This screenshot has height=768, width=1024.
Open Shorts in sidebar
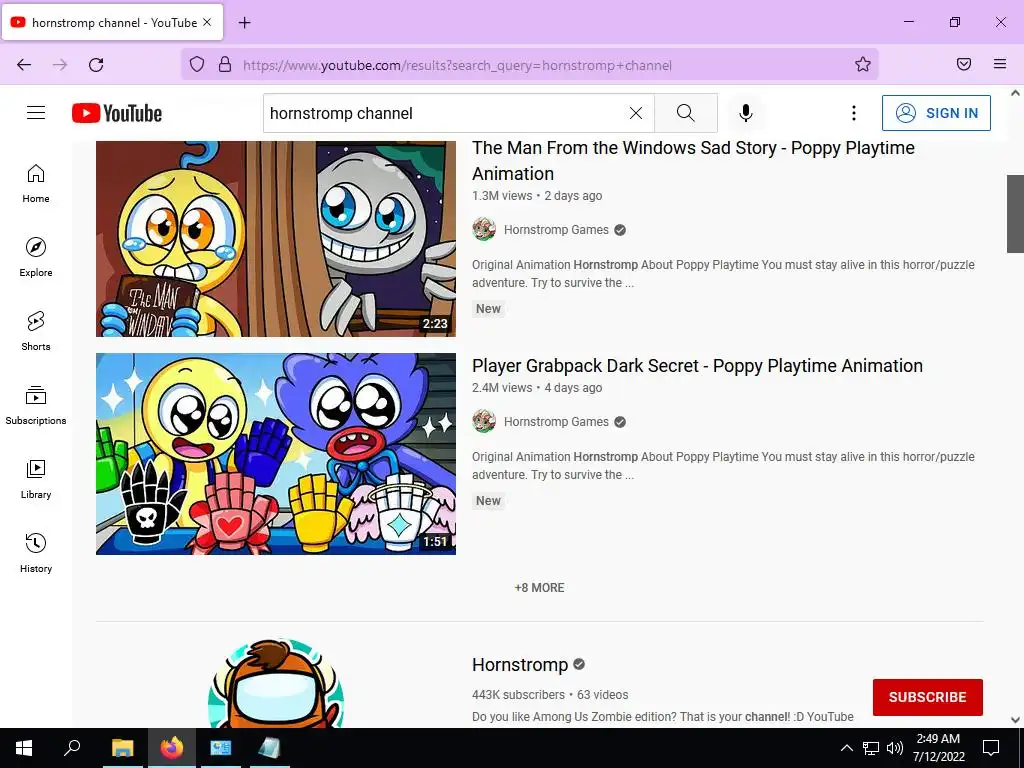tap(36, 331)
